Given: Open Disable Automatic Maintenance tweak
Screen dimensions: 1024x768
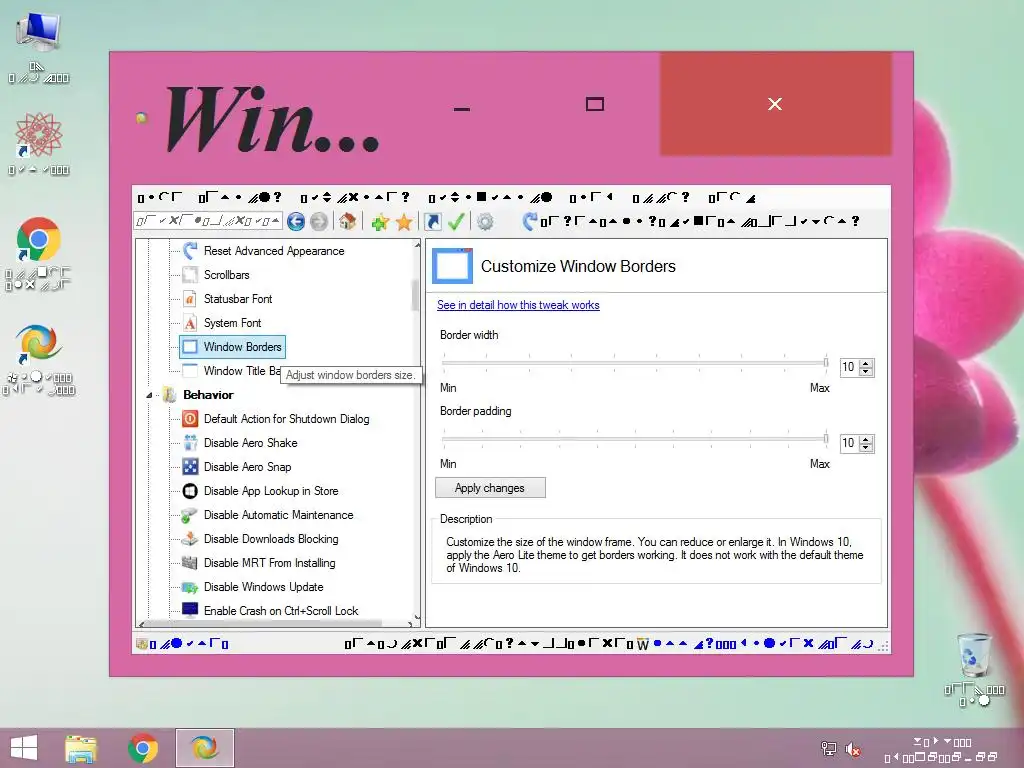Looking at the screenshot, I should point(278,515).
